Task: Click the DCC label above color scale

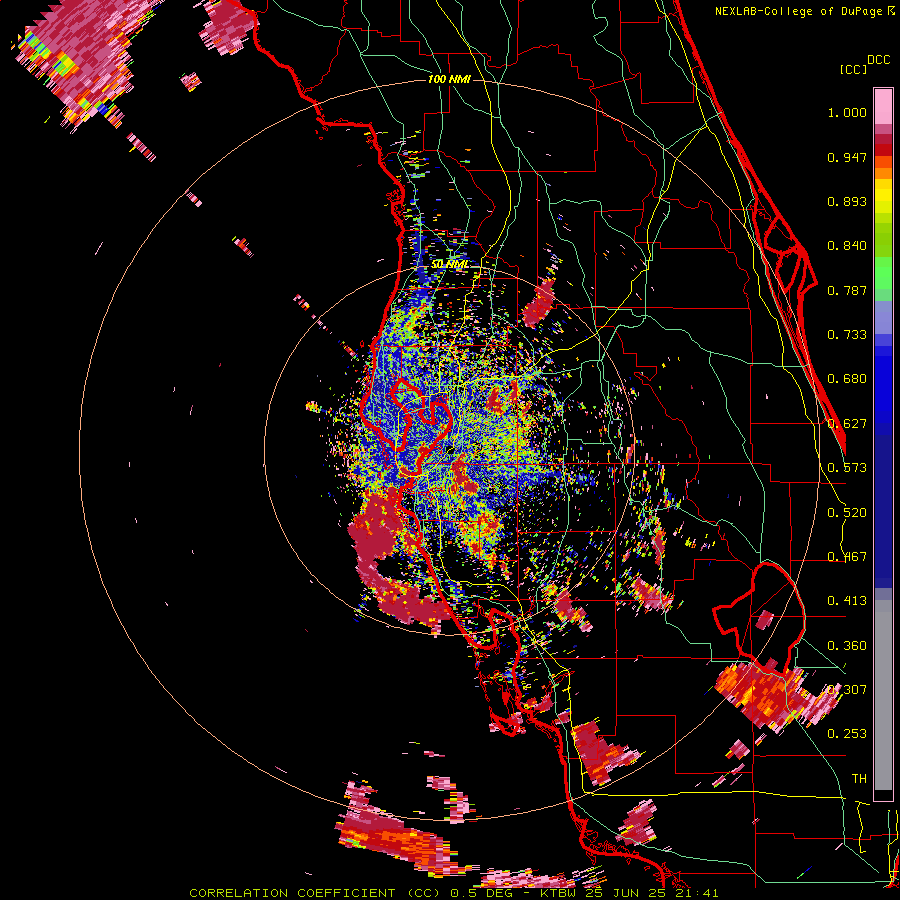Action: (x=878, y=60)
